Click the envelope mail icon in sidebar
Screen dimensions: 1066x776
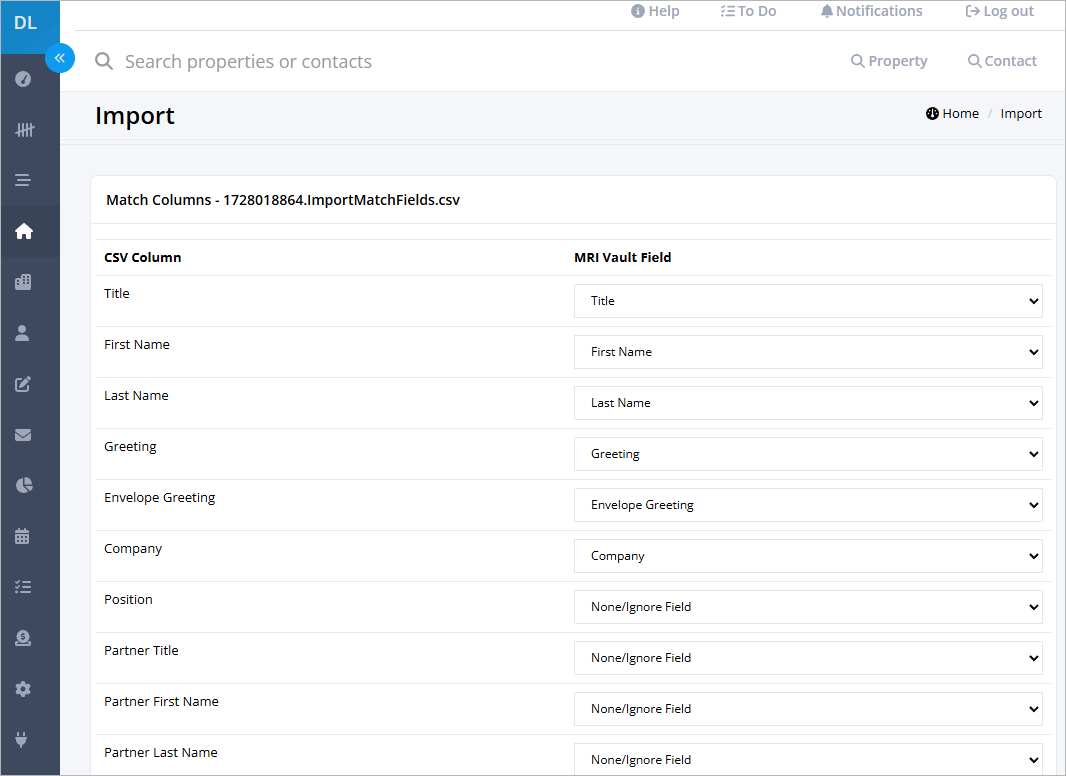click(x=23, y=435)
